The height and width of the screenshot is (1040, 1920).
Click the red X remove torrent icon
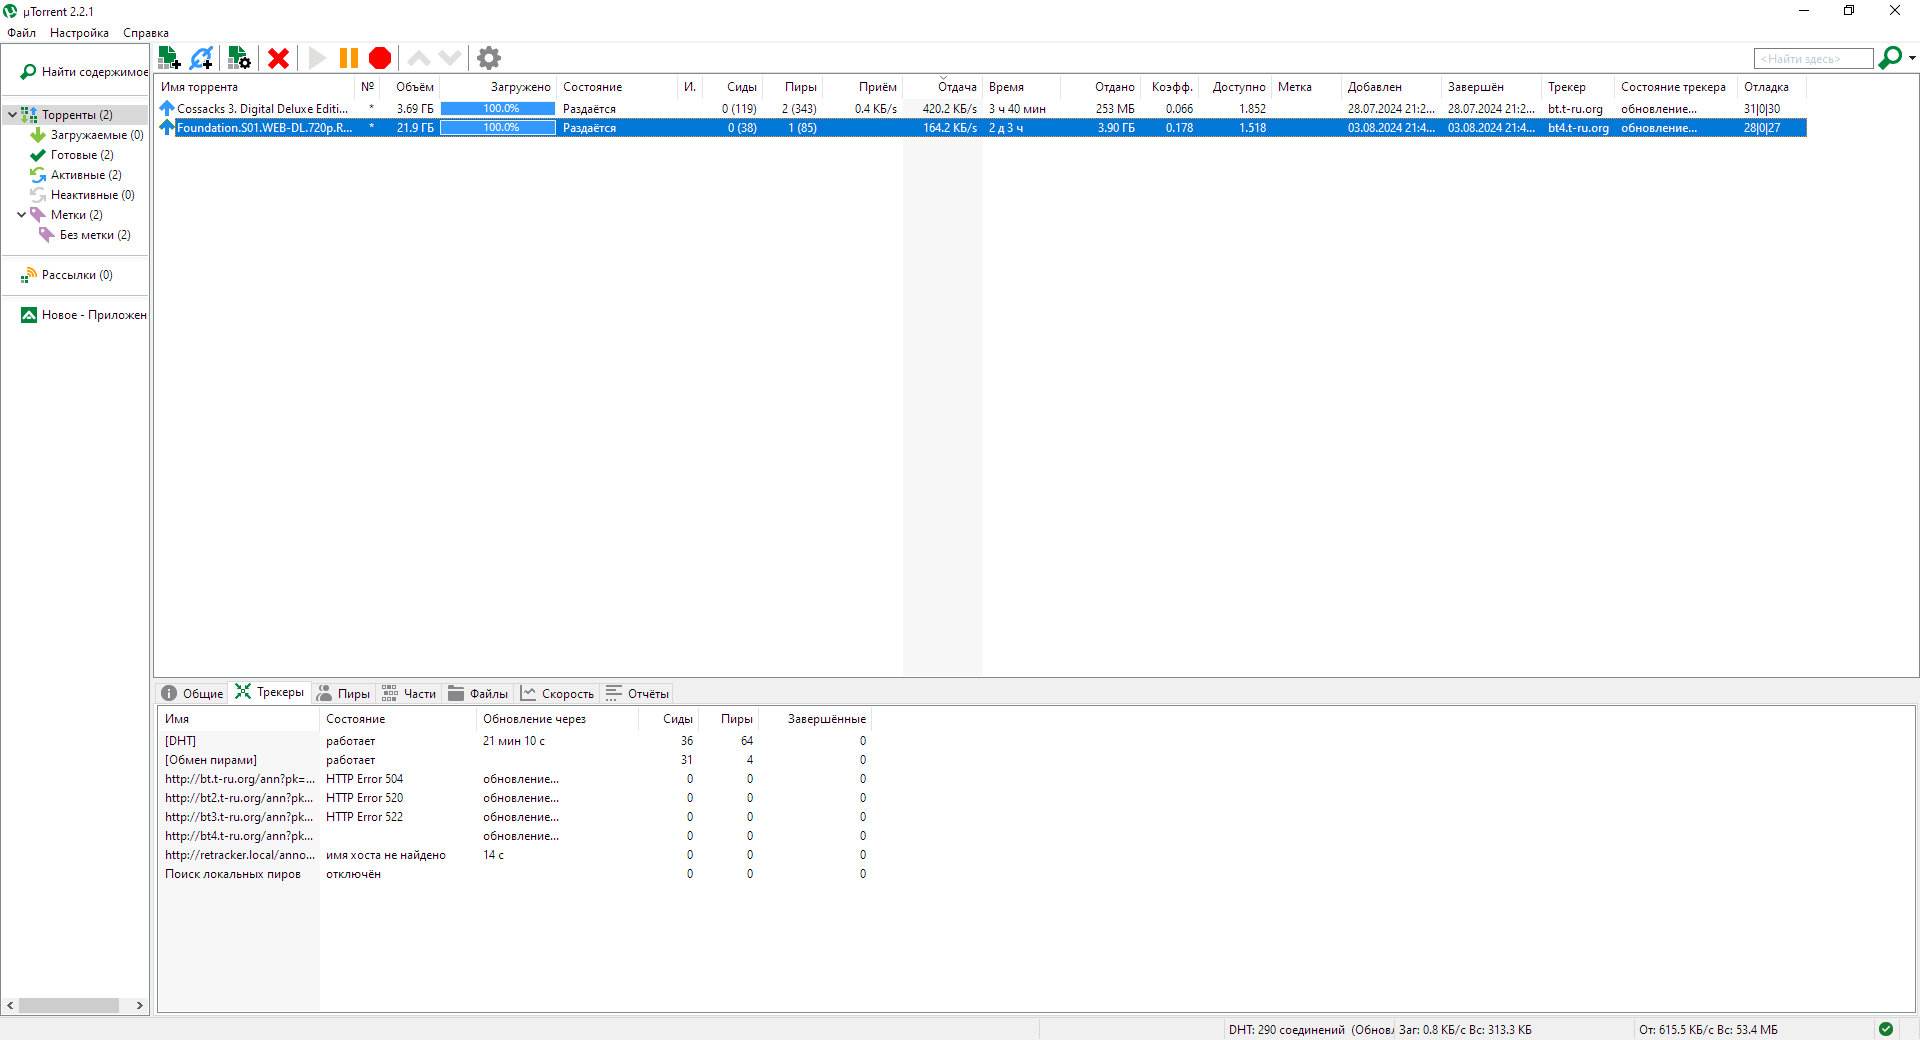pyautogui.click(x=279, y=58)
